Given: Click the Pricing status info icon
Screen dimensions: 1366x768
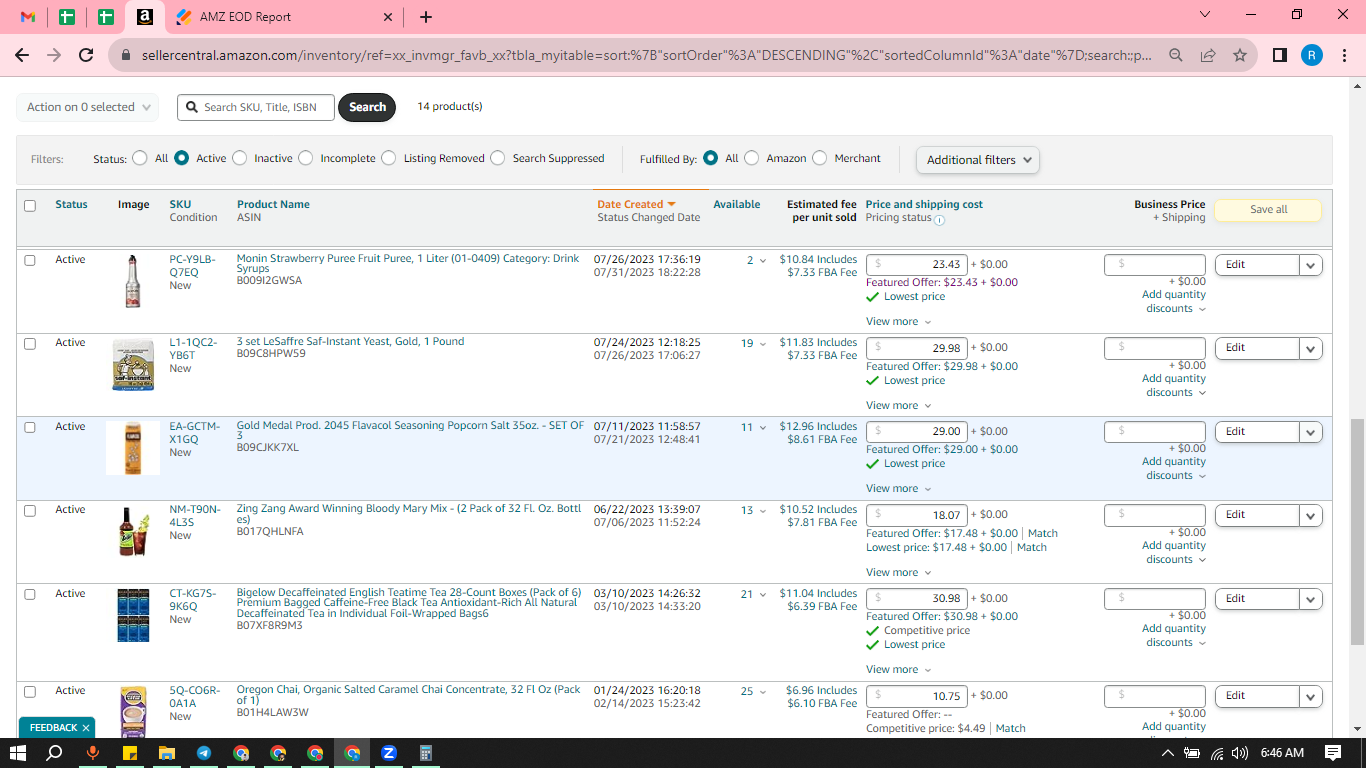Looking at the screenshot, I should point(939,219).
